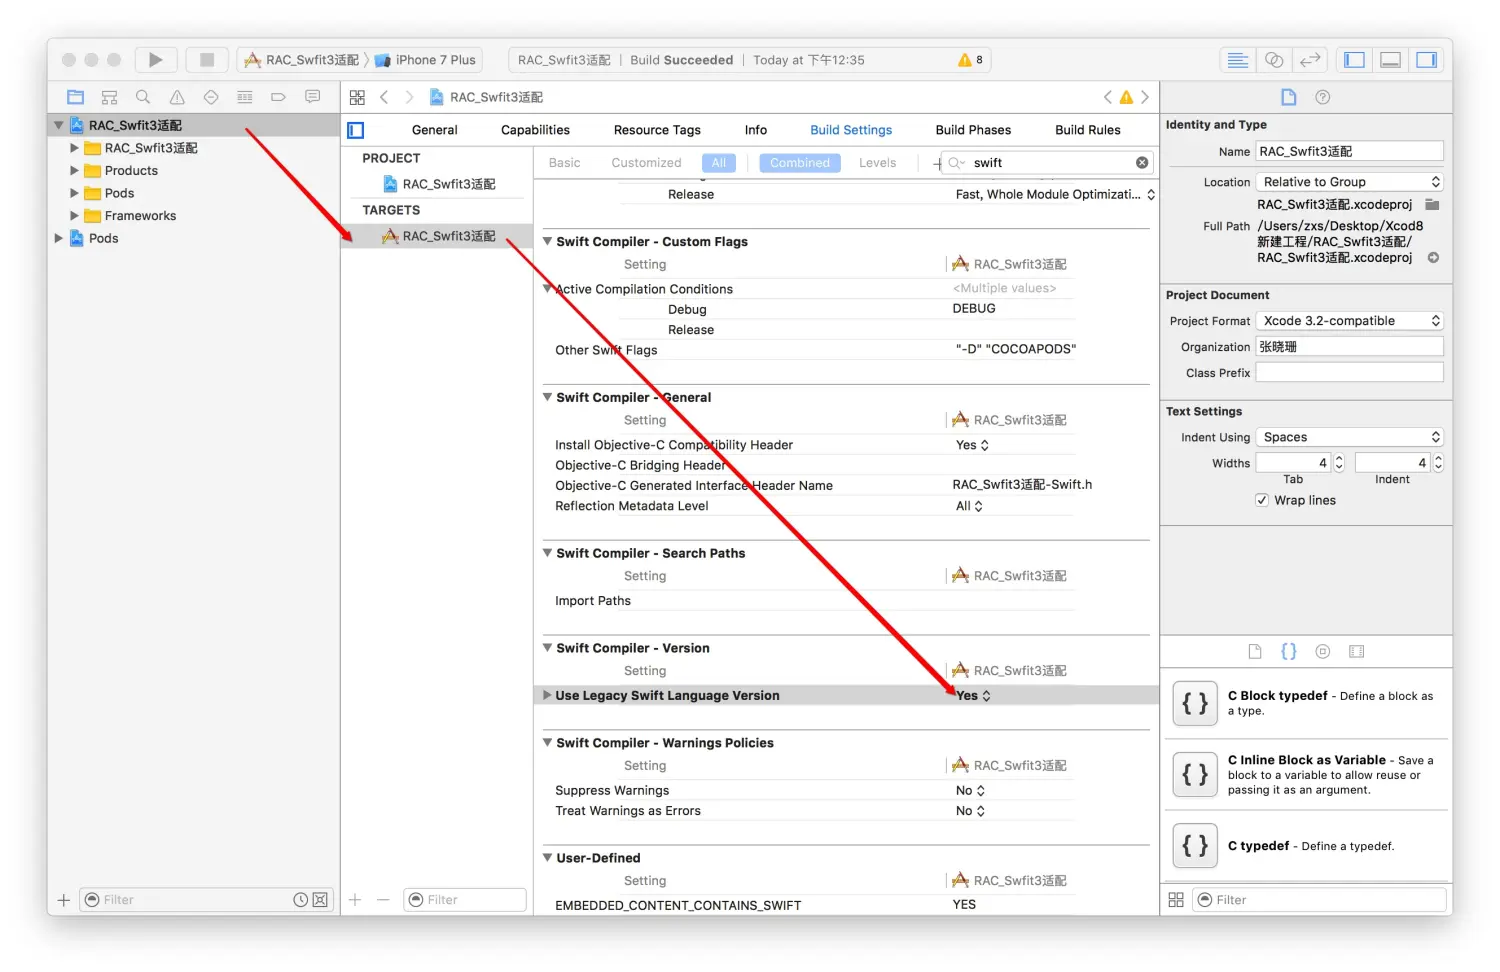The image size is (1500, 972).
Task: Go back in editor history
Action: pos(384,97)
